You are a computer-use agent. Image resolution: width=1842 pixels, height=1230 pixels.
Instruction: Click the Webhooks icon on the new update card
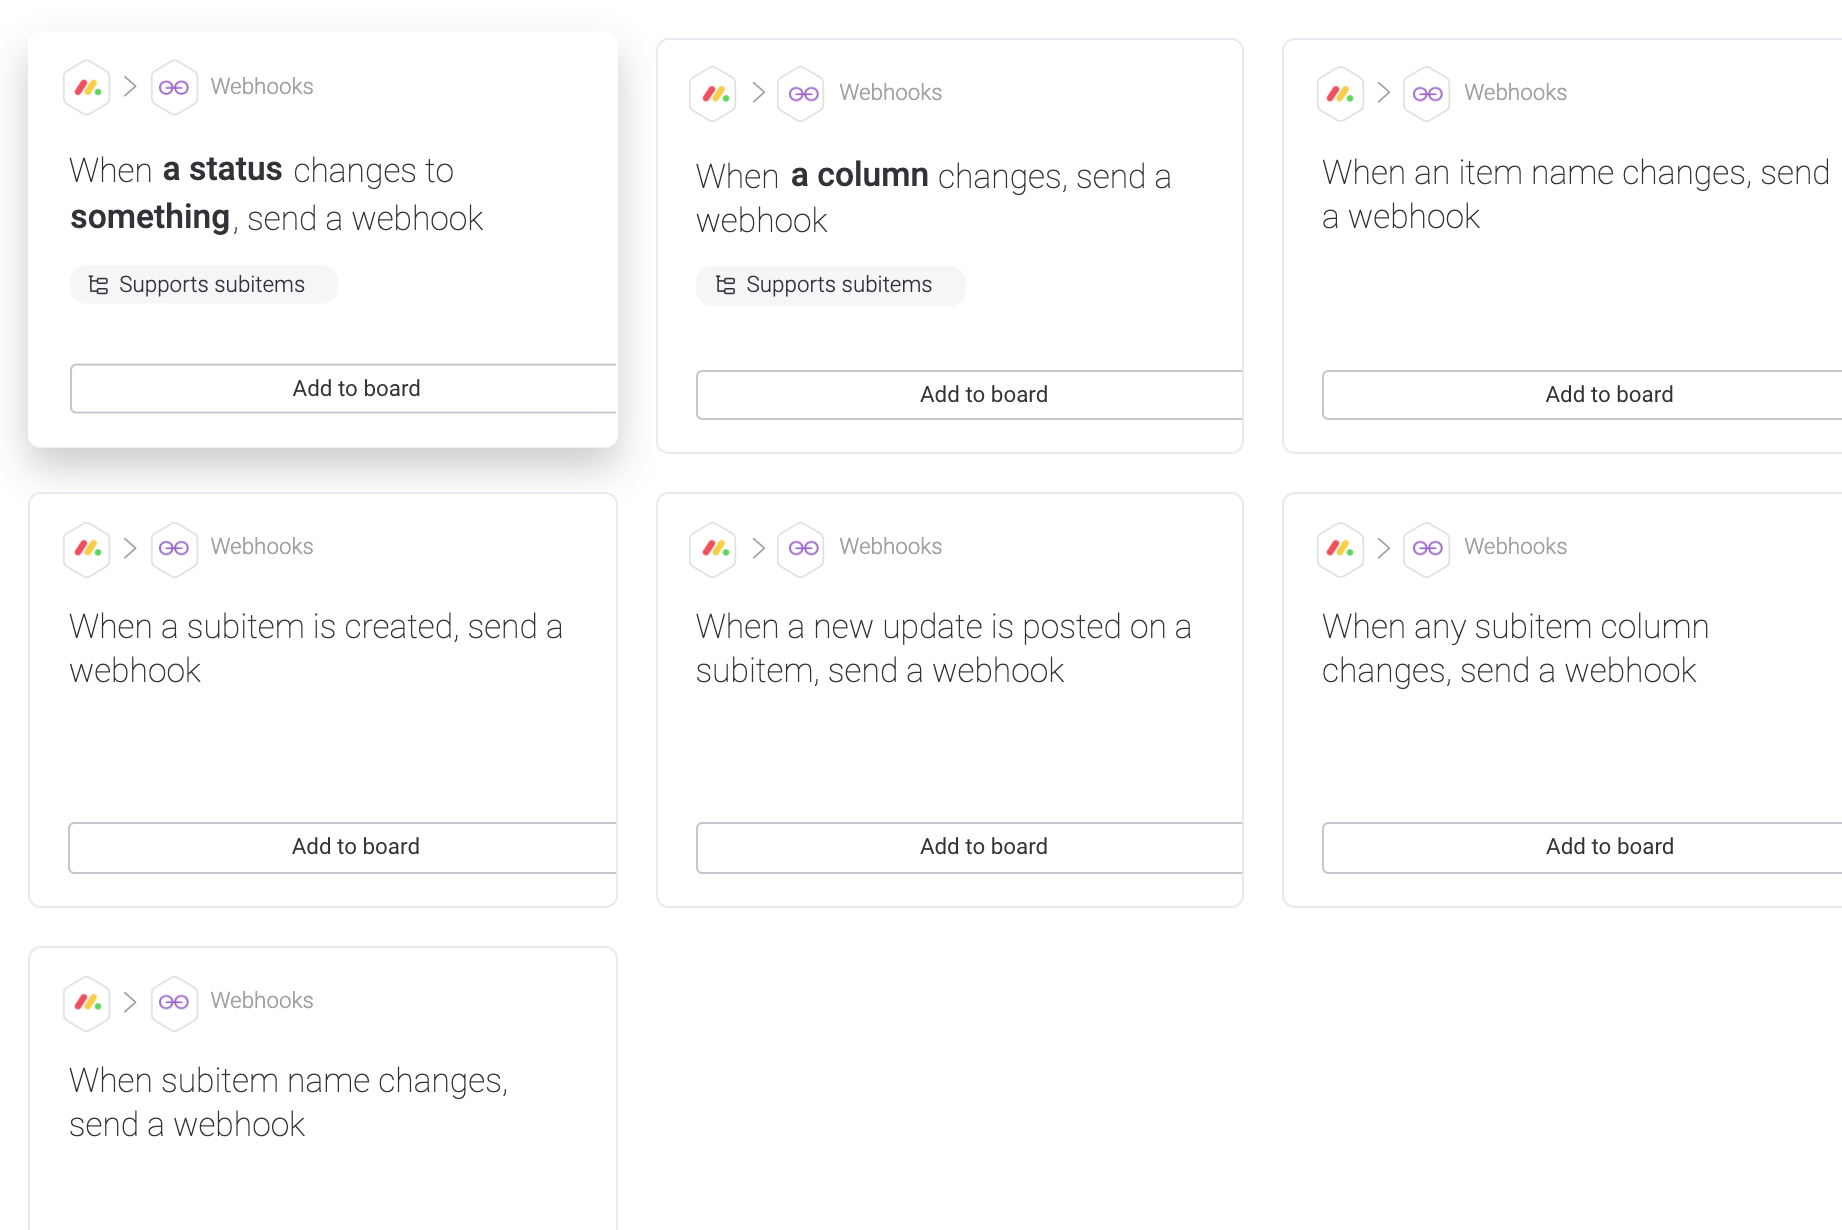(x=800, y=549)
